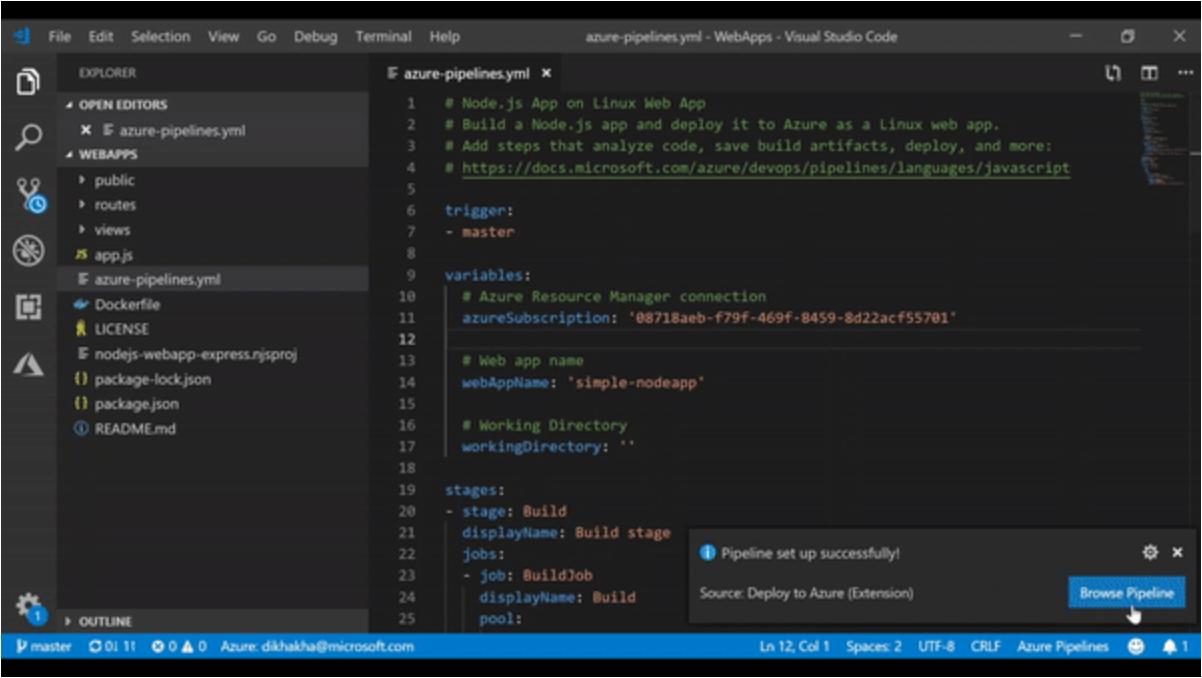The image size is (1202, 678).
Task: Open the Selection menu
Action: click(x=160, y=37)
